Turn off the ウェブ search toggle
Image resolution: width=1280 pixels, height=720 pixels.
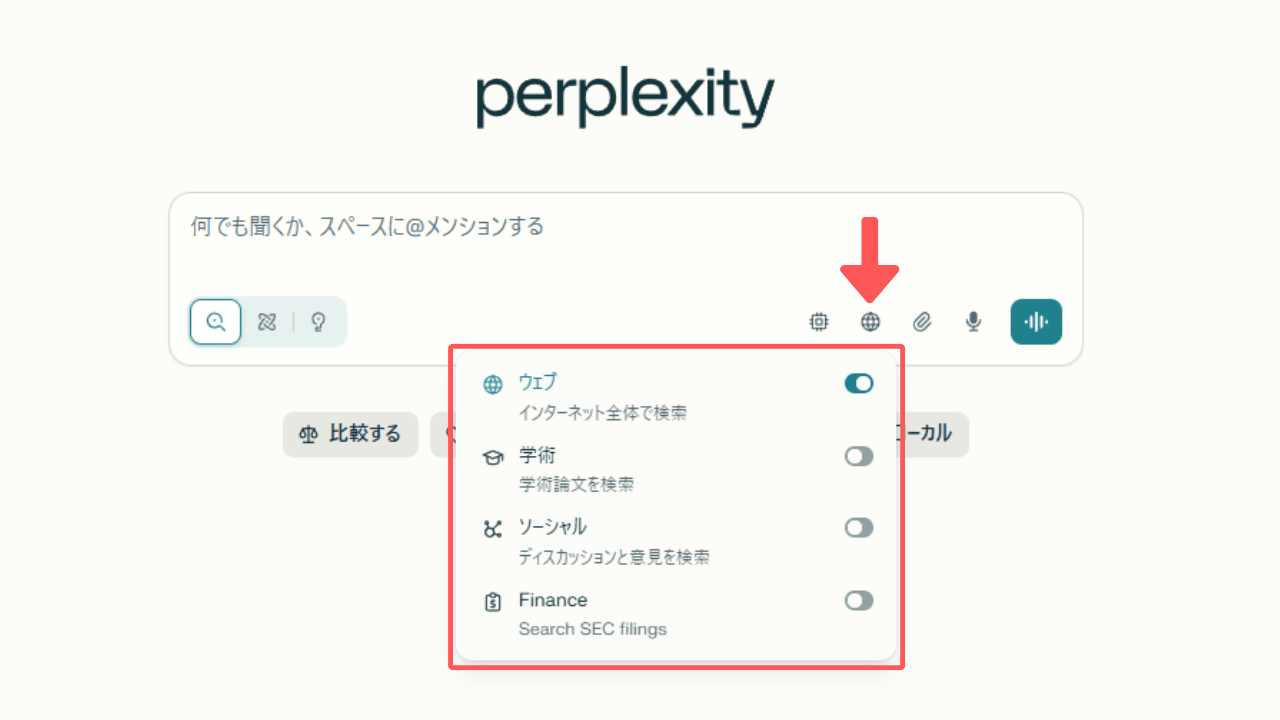(859, 383)
